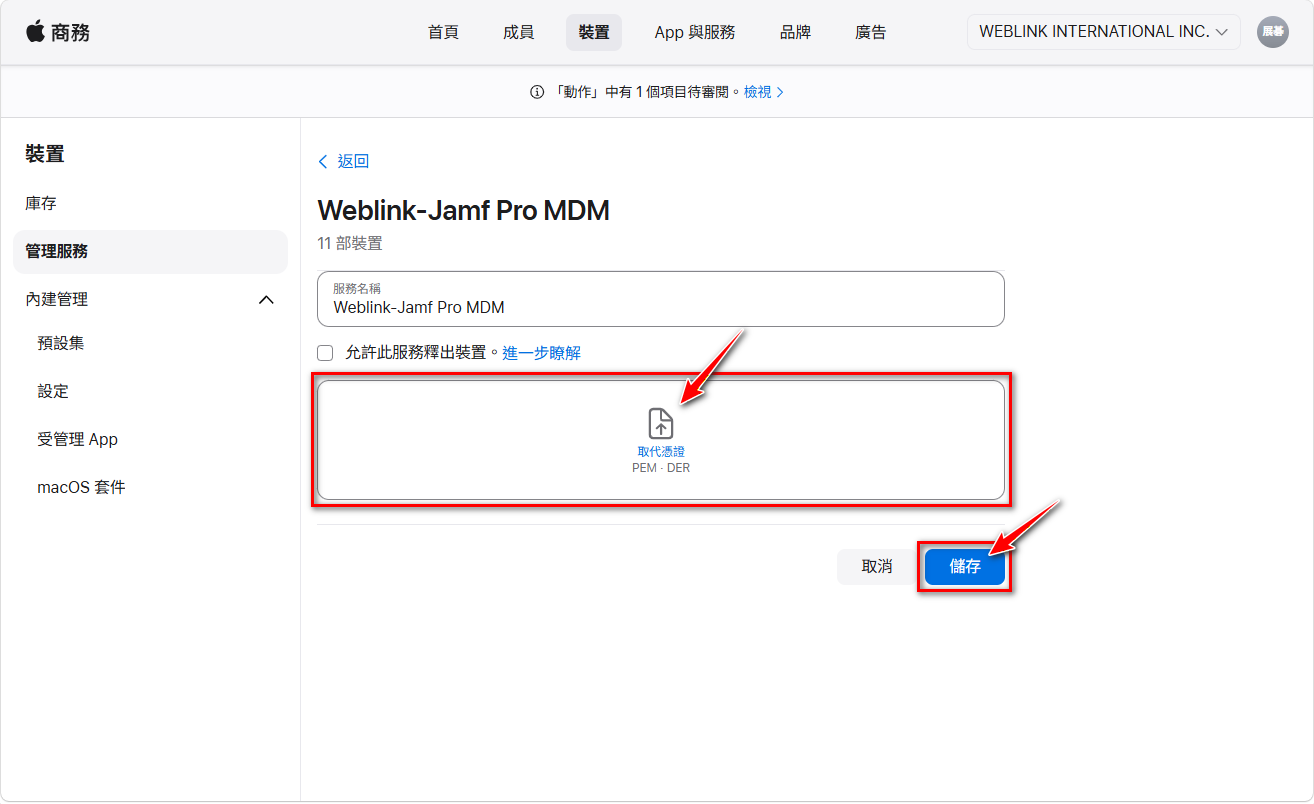This screenshot has width=1314, height=804.
Task: Click the Apple Business logo
Action: [x=58, y=32]
